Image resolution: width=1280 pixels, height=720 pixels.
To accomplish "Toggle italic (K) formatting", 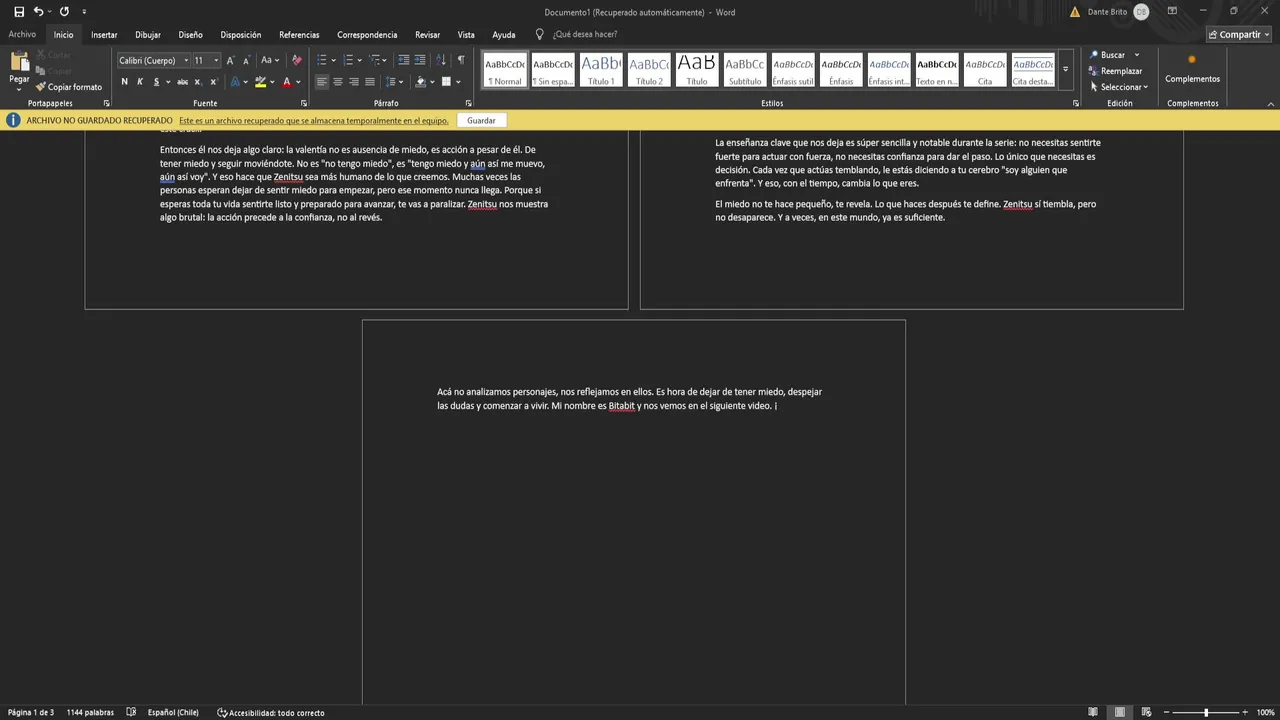I will [140, 82].
